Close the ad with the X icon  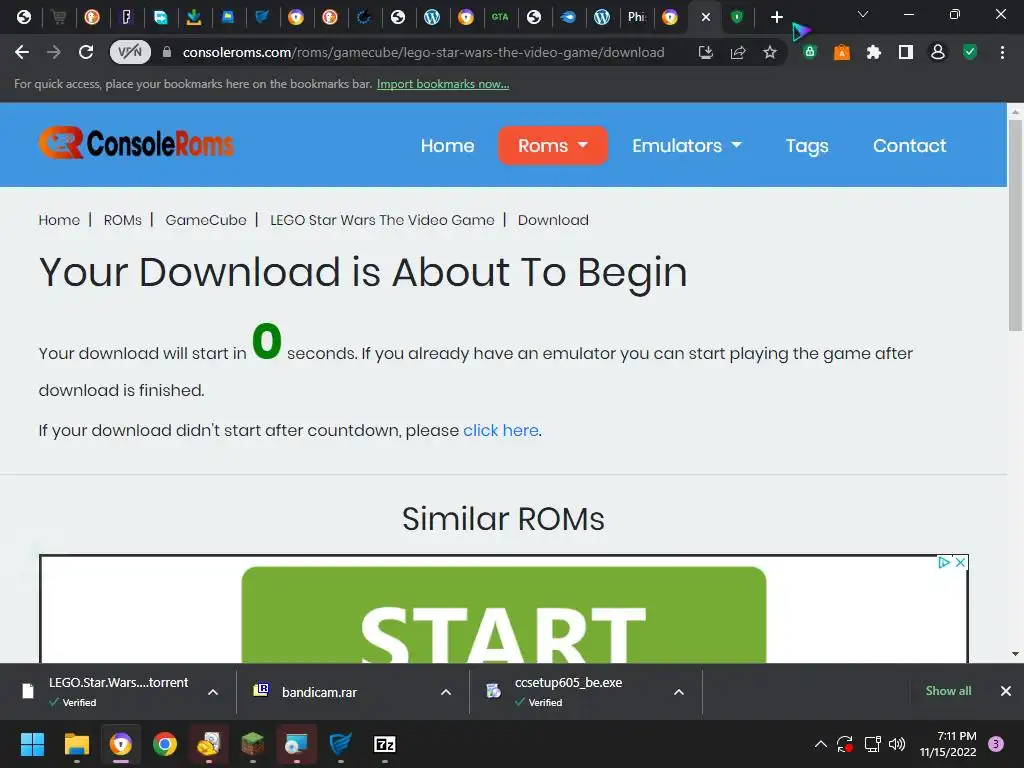tap(960, 562)
